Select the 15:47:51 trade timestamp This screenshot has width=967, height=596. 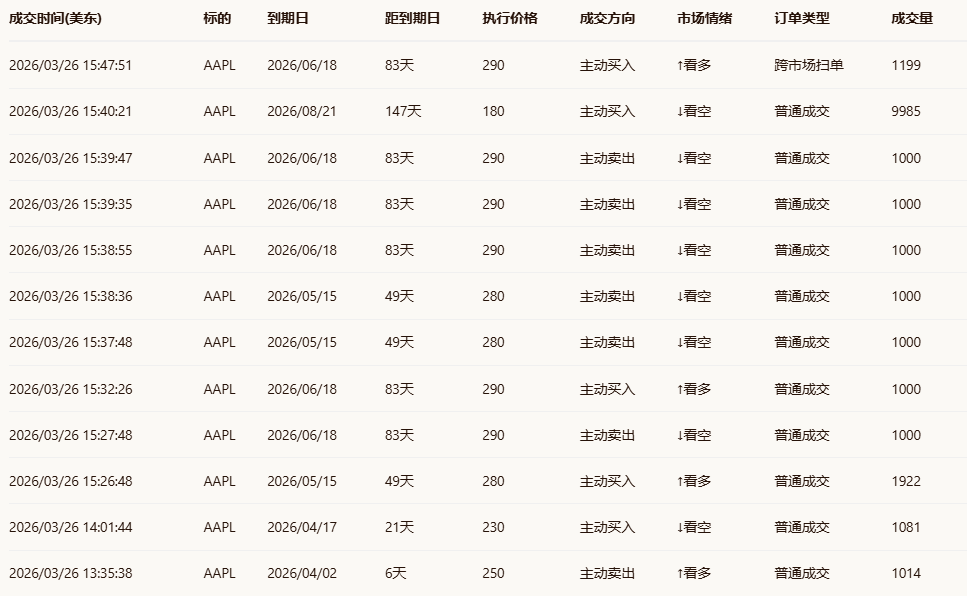[x=70, y=65]
